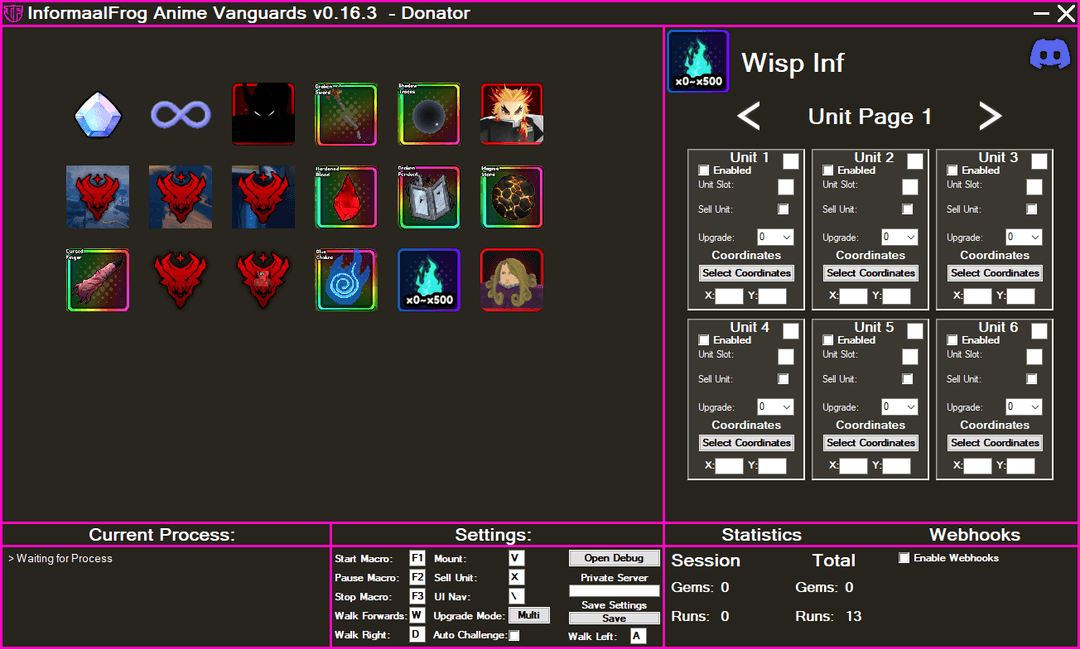The image size is (1080, 649).
Task: Click Unit 3 Y coordinate field
Action: [x=1021, y=296]
